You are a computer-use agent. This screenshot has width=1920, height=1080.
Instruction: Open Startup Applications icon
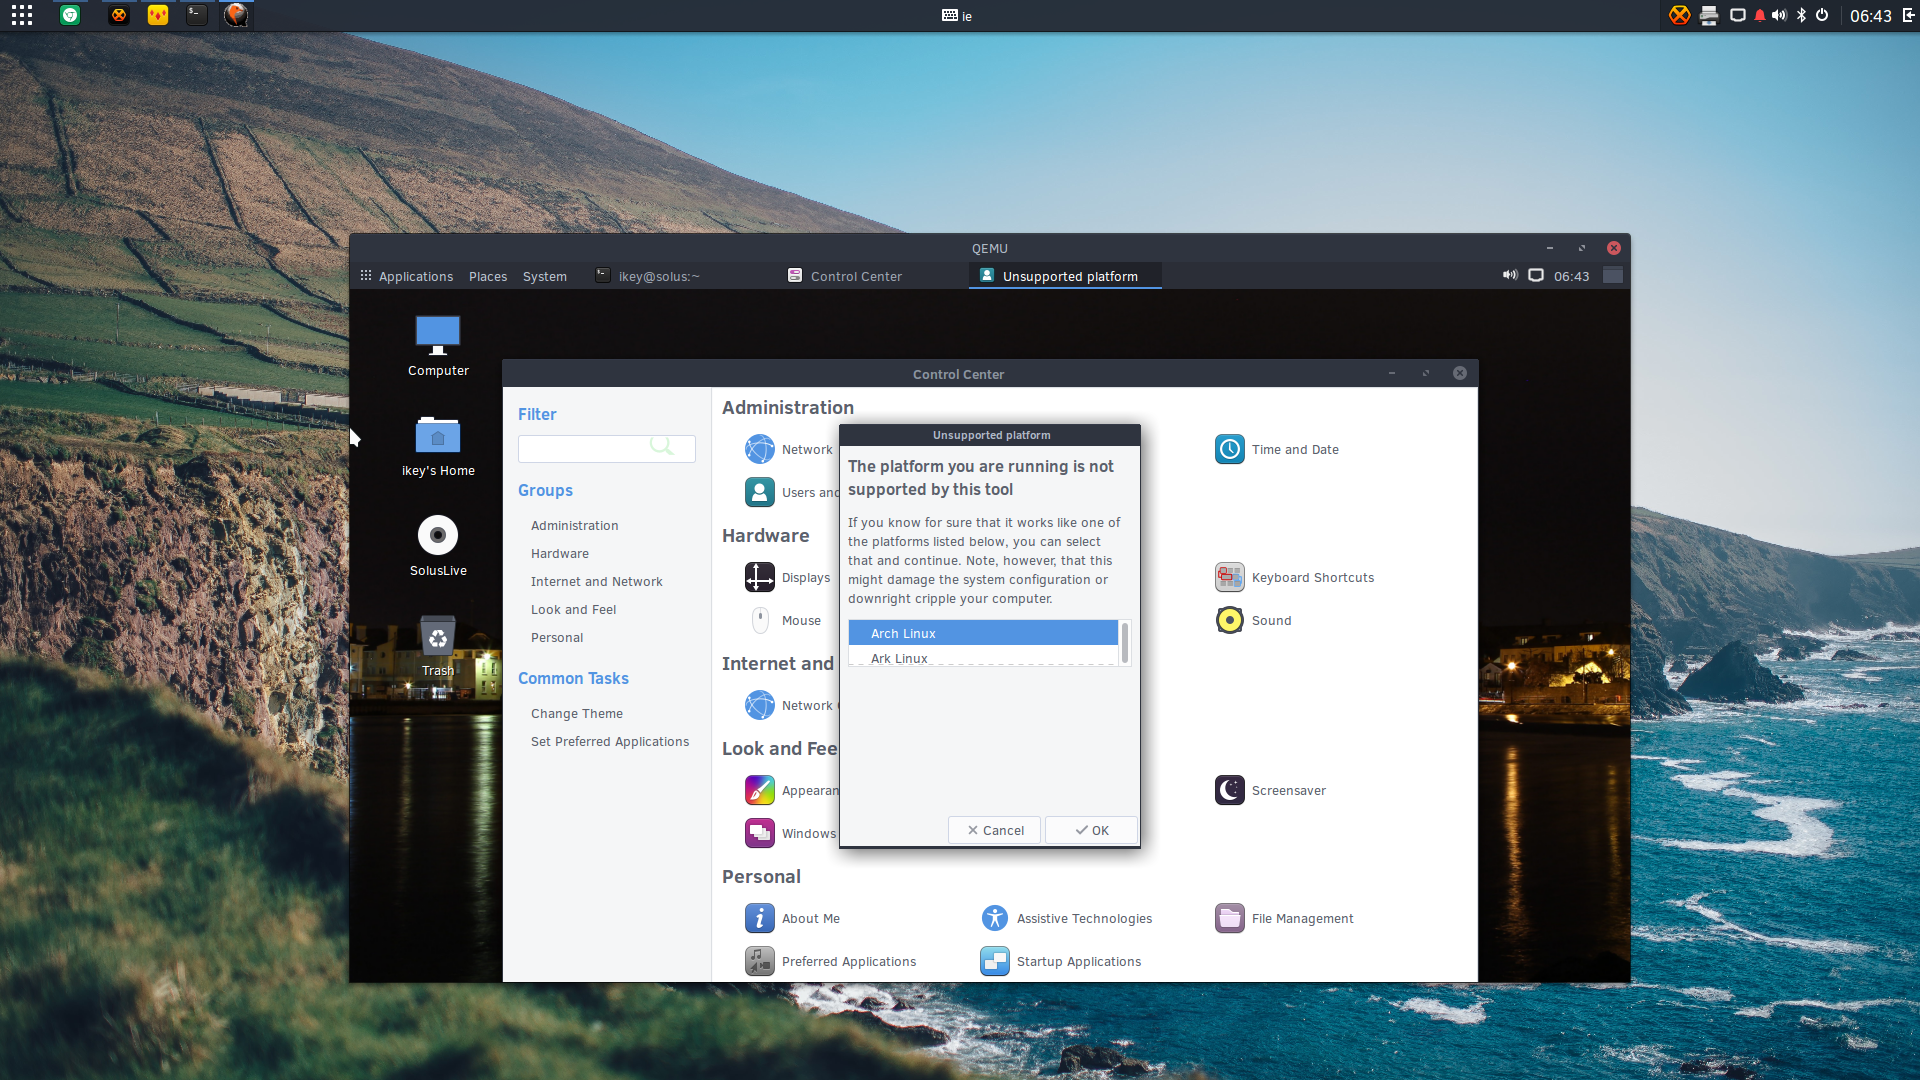tap(995, 961)
